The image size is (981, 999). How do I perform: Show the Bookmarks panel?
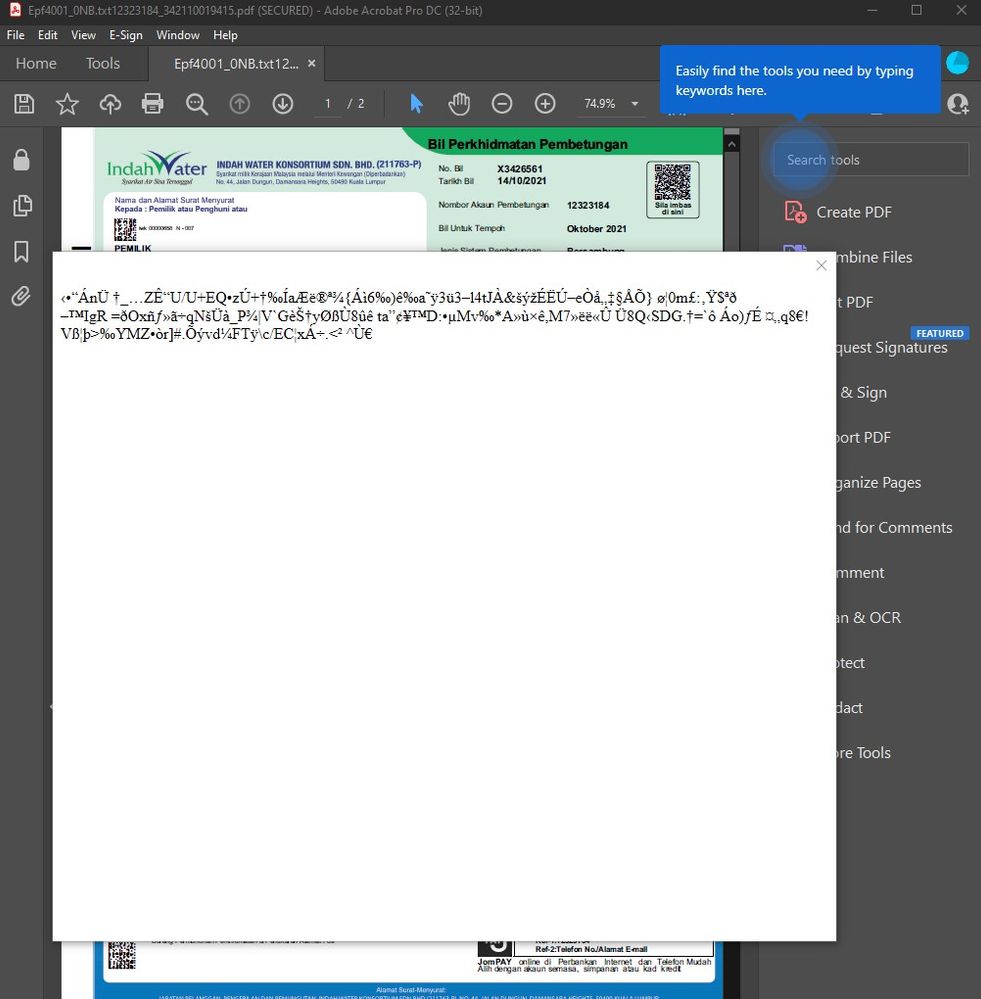pos(20,252)
